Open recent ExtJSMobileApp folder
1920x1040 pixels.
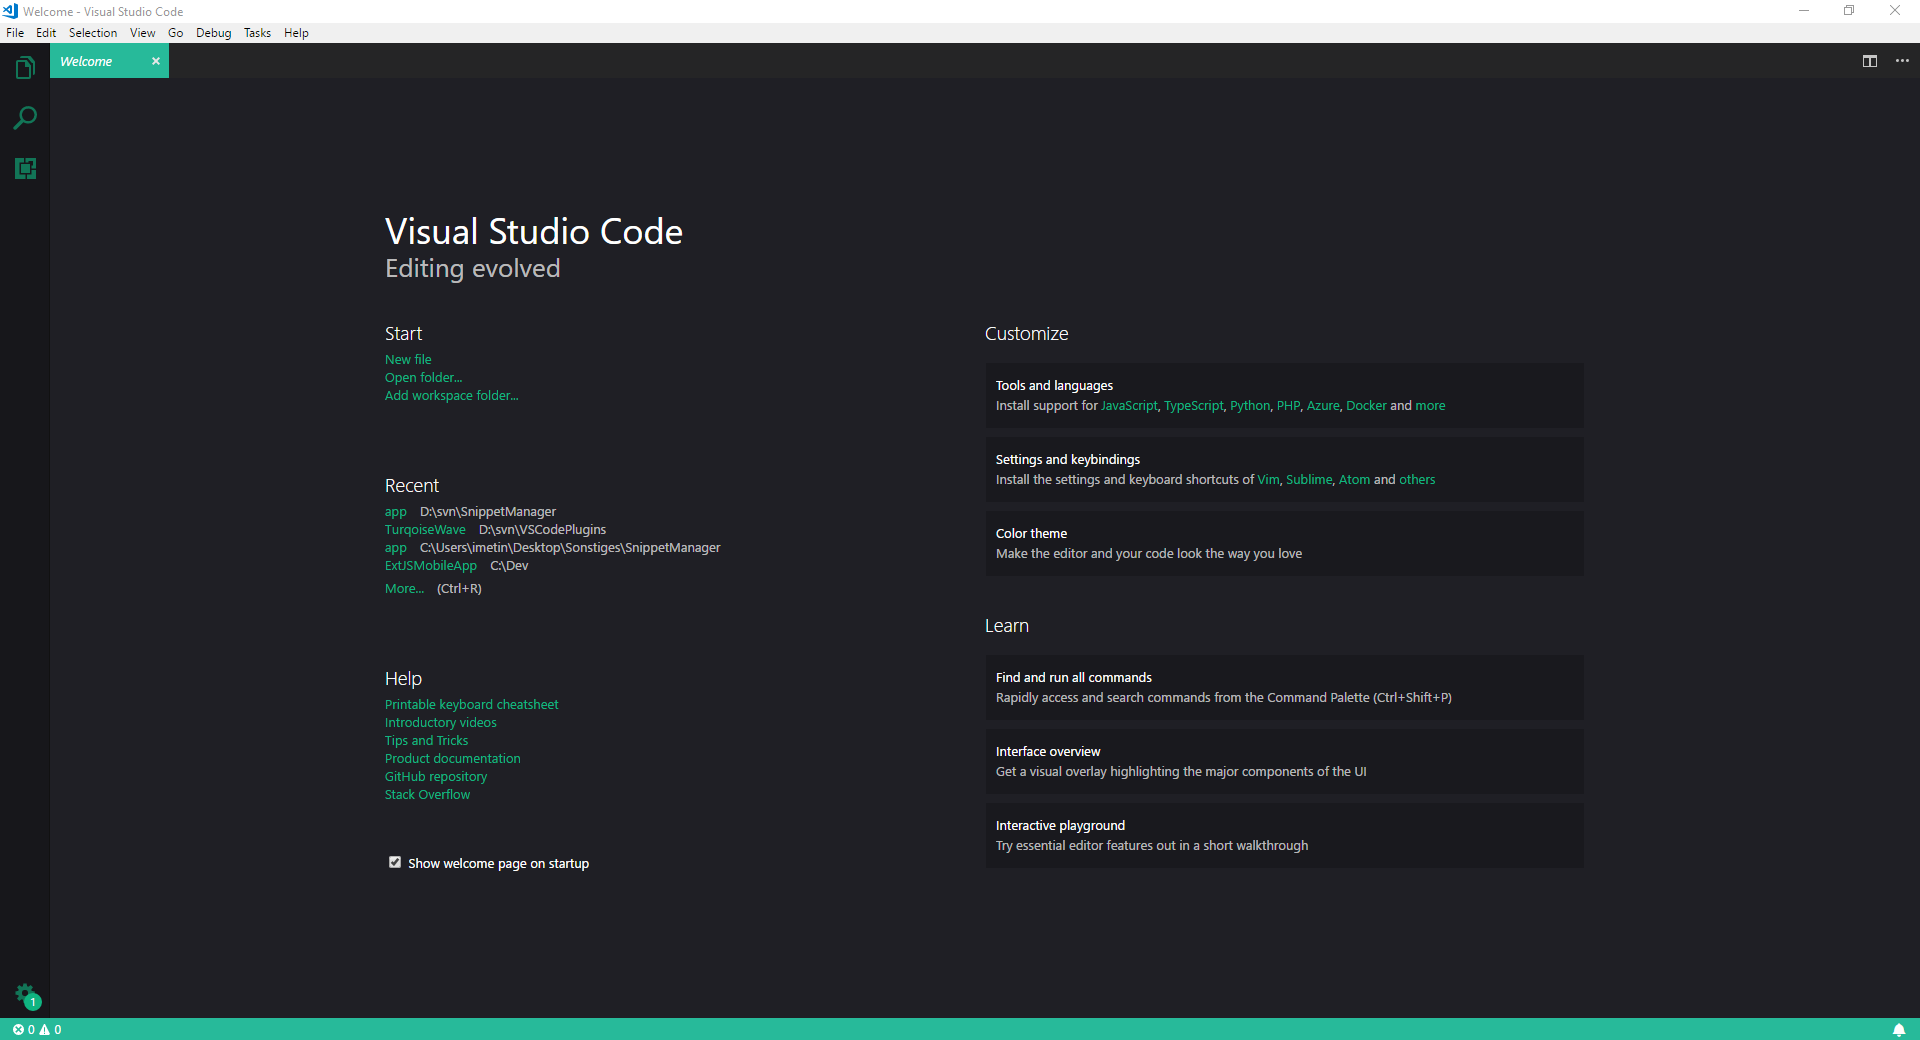(431, 566)
